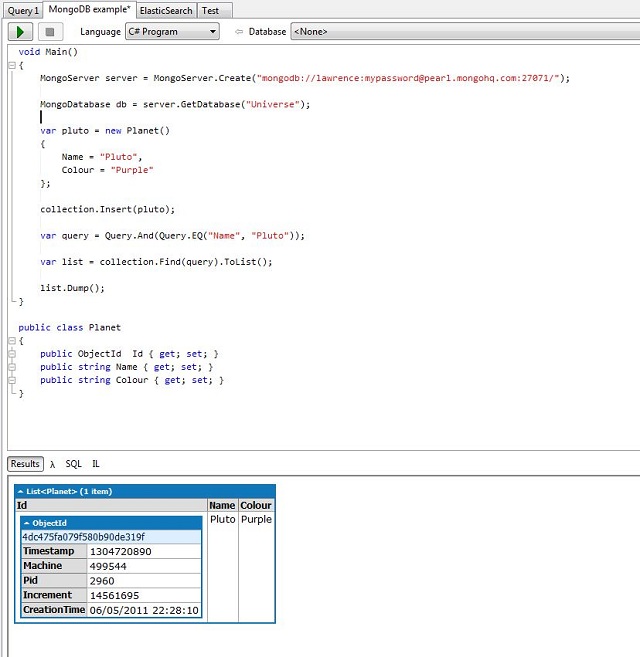This screenshot has height=657, width=640.
Task: Click the Pluto cell in results
Action: pos(223,520)
